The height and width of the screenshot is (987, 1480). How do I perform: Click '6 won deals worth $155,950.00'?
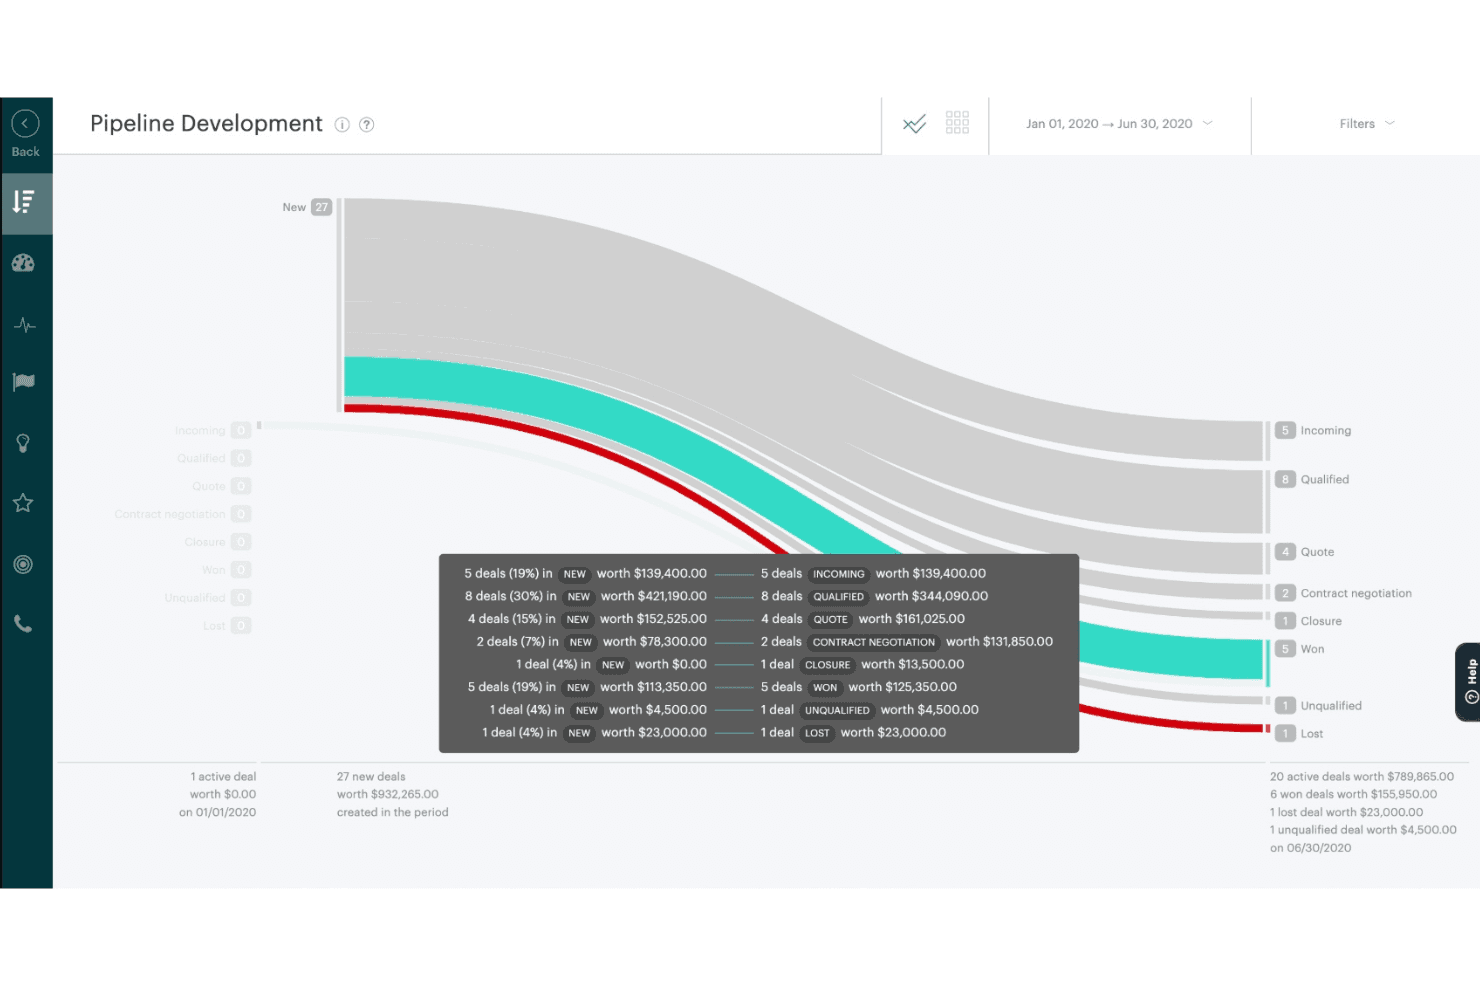click(1353, 795)
